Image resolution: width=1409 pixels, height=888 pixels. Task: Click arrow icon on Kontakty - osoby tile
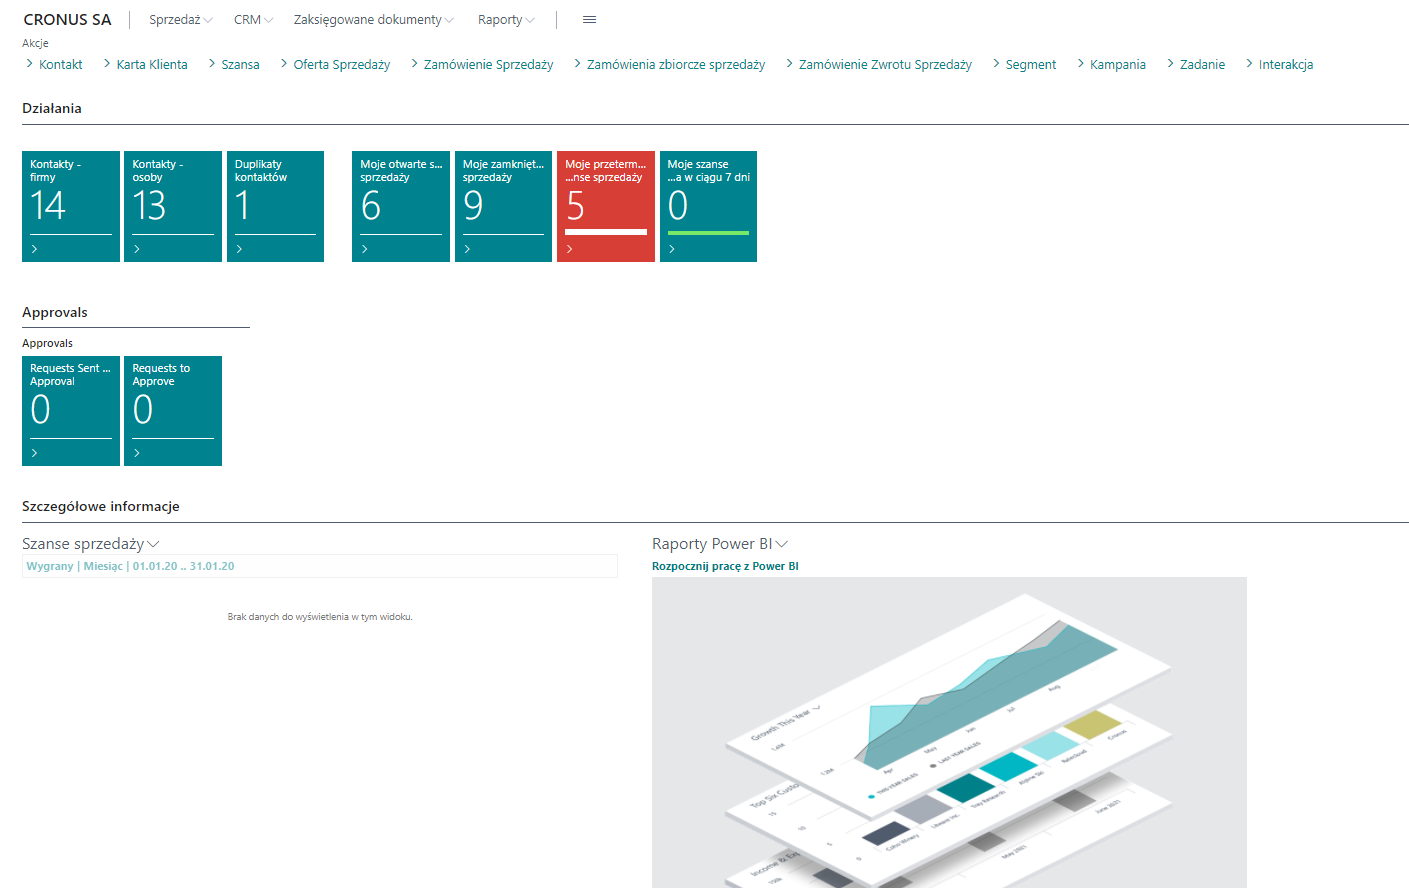coord(137,249)
